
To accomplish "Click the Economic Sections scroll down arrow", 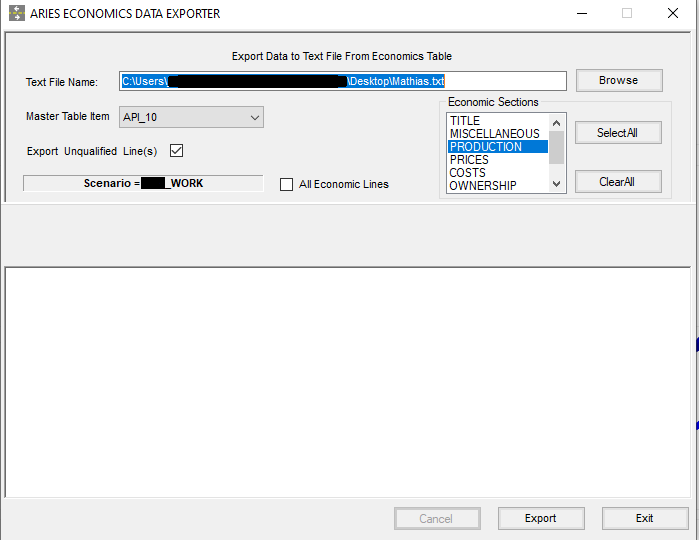I will [x=556, y=183].
